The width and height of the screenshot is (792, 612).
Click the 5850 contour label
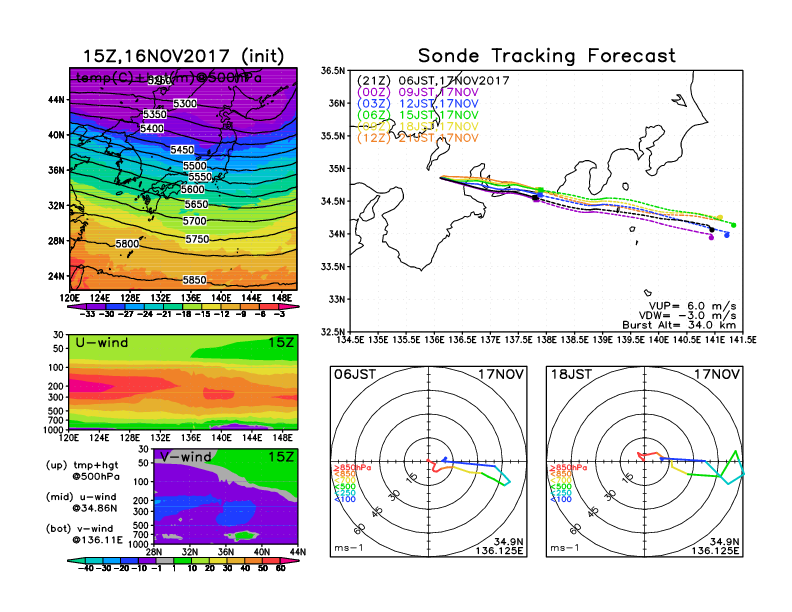coord(195,280)
